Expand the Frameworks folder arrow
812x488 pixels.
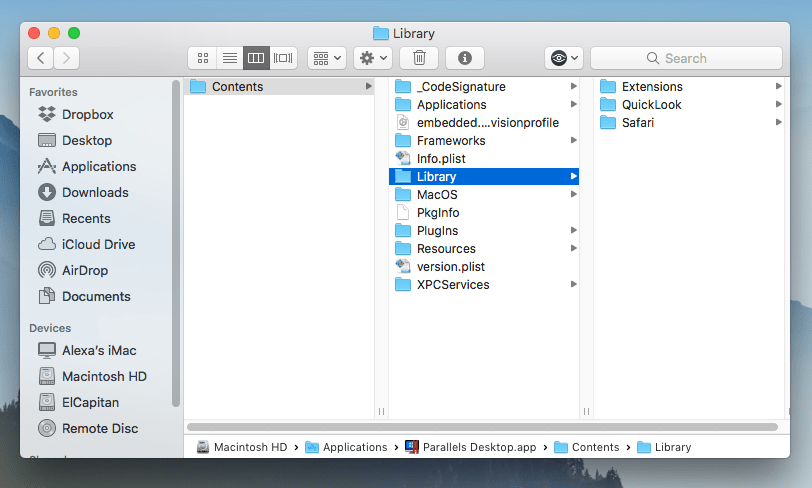pos(573,140)
